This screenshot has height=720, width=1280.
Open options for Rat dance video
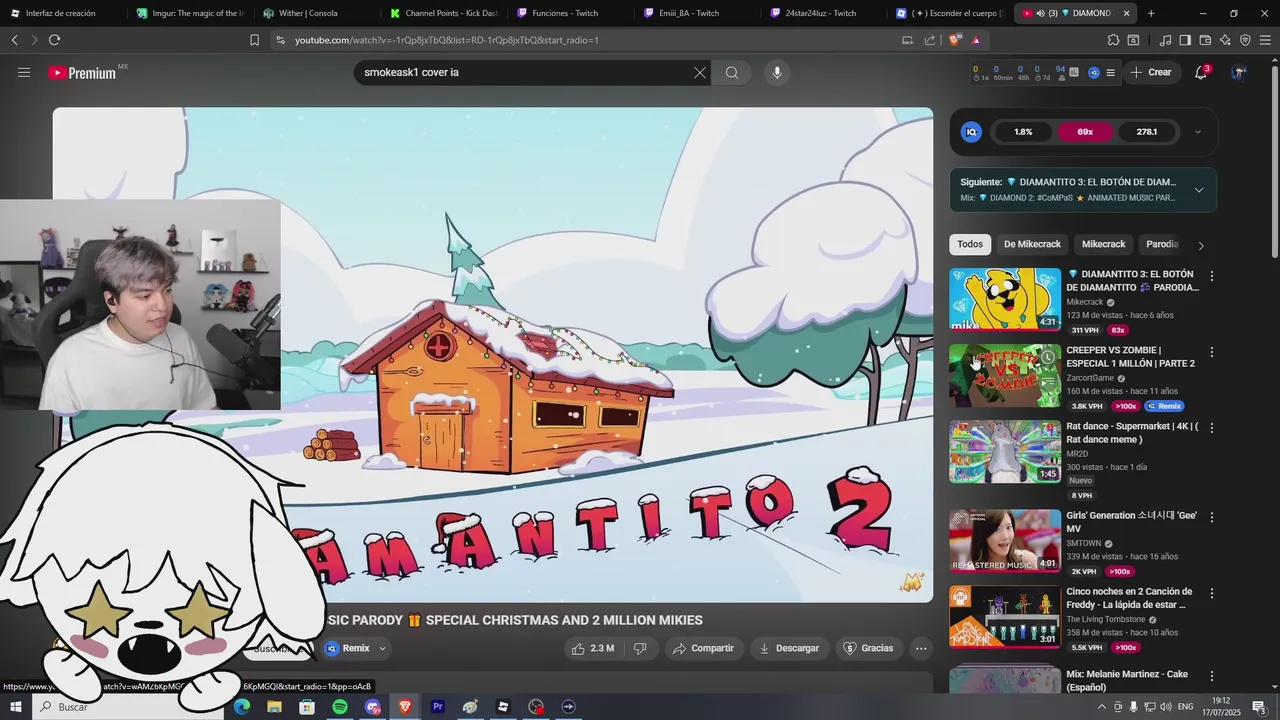point(1212,428)
